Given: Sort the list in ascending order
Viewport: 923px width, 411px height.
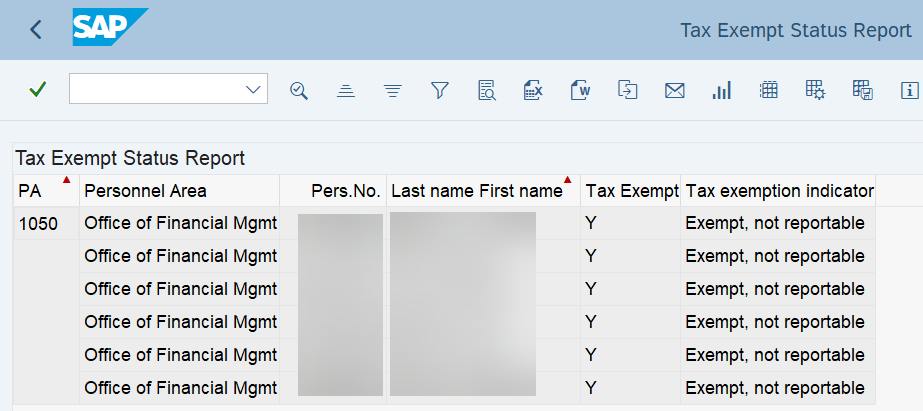Looking at the screenshot, I should pyautogui.click(x=346, y=90).
